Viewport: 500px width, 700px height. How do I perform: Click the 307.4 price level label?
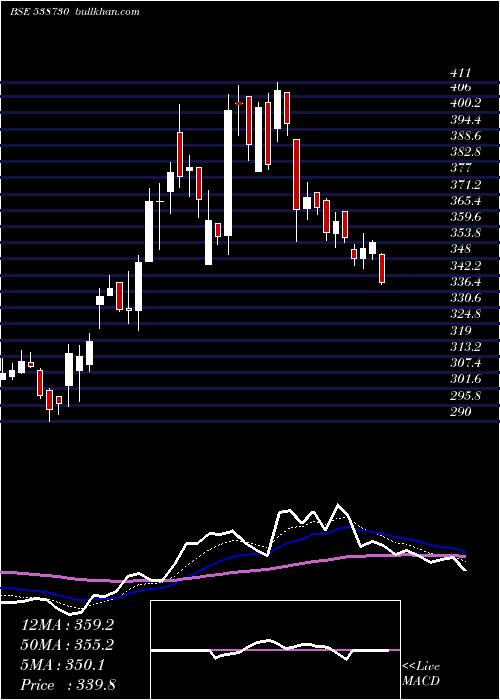click(466, 363)
